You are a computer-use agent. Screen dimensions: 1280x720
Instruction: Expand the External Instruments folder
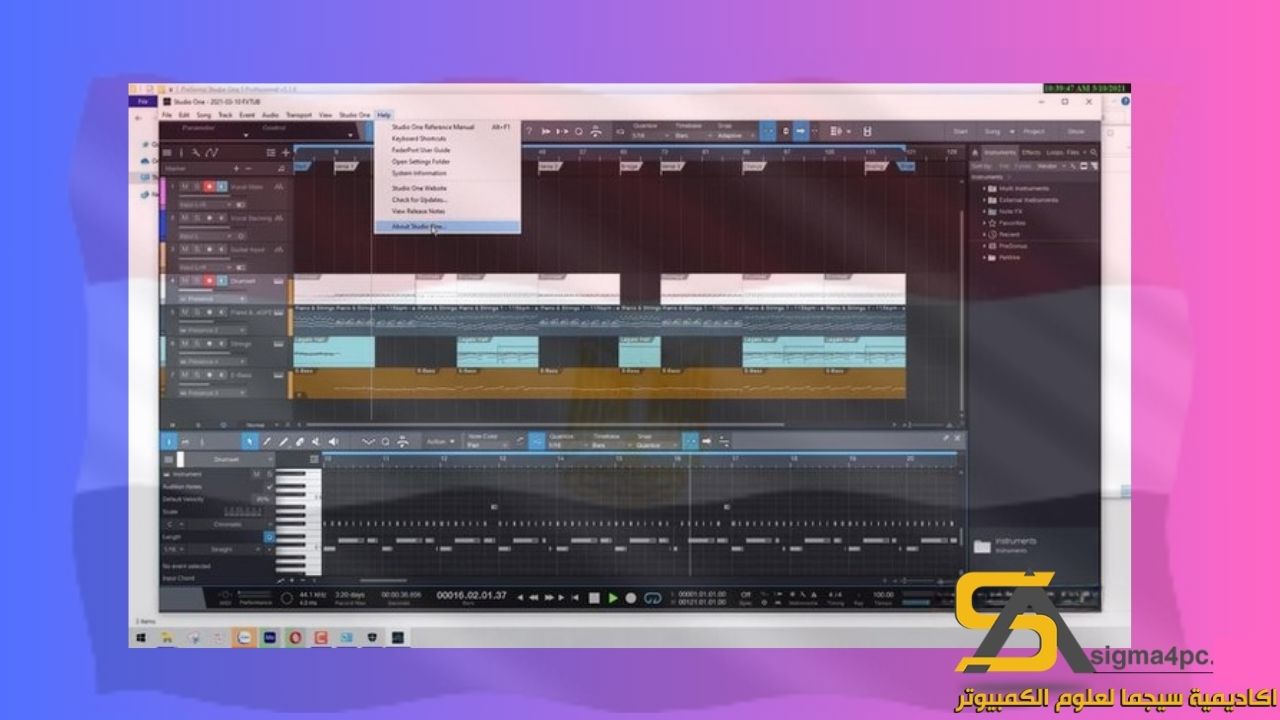[985, 199]
